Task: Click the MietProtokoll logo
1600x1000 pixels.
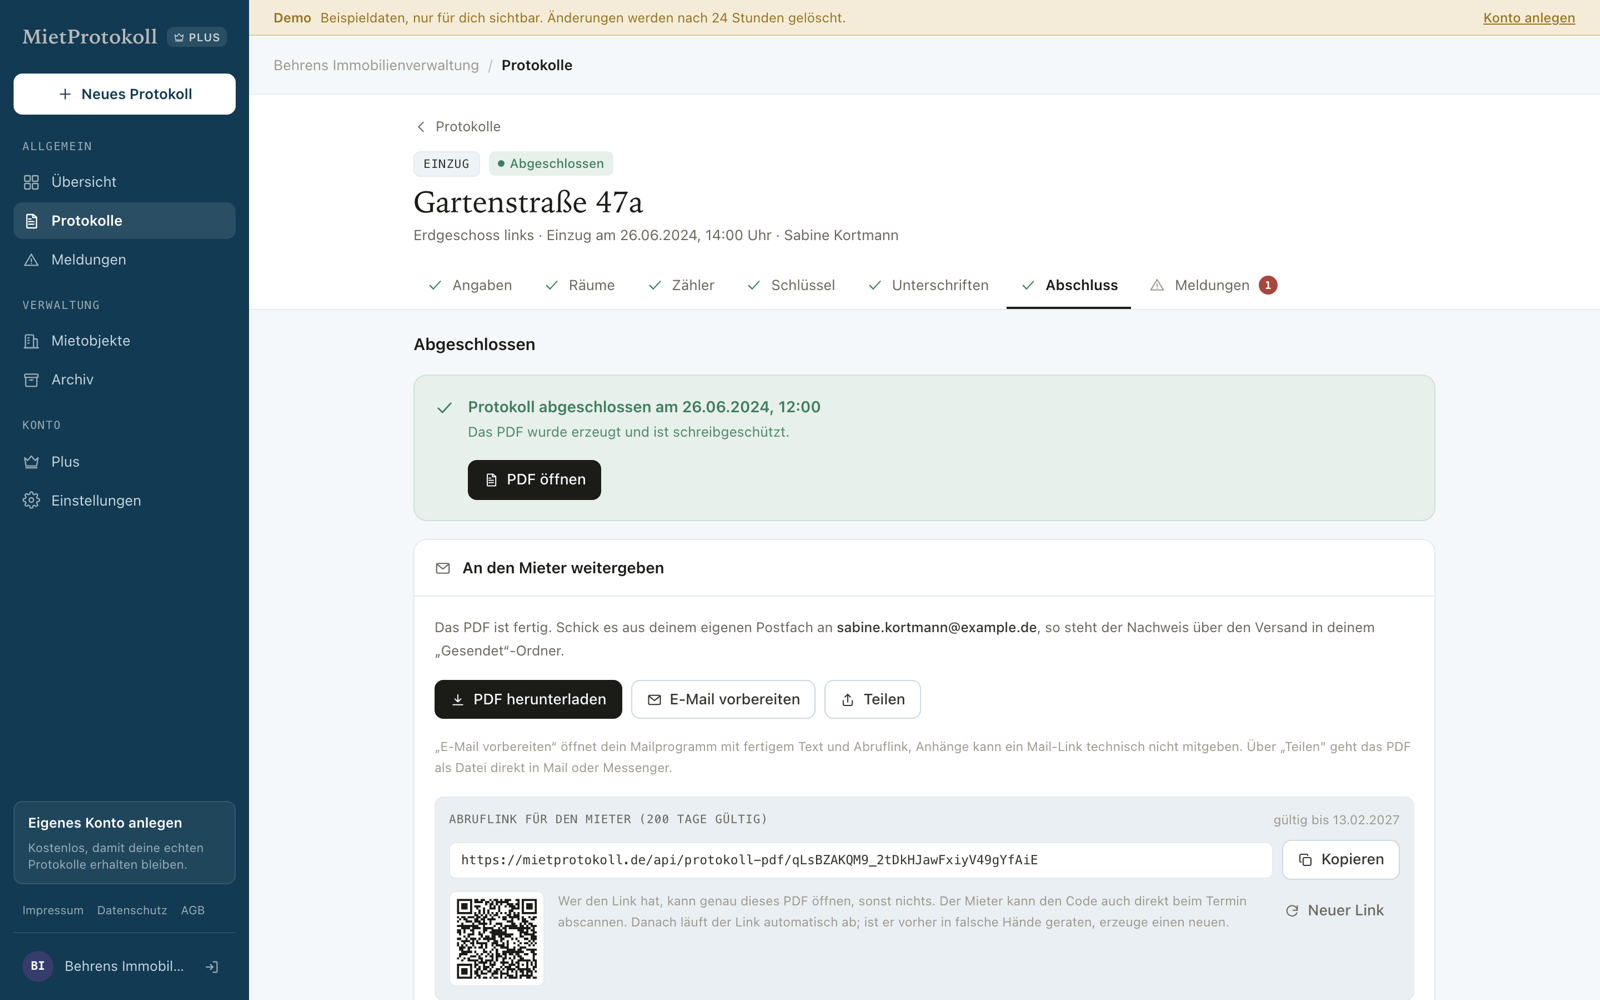Action: click(90, 37)
